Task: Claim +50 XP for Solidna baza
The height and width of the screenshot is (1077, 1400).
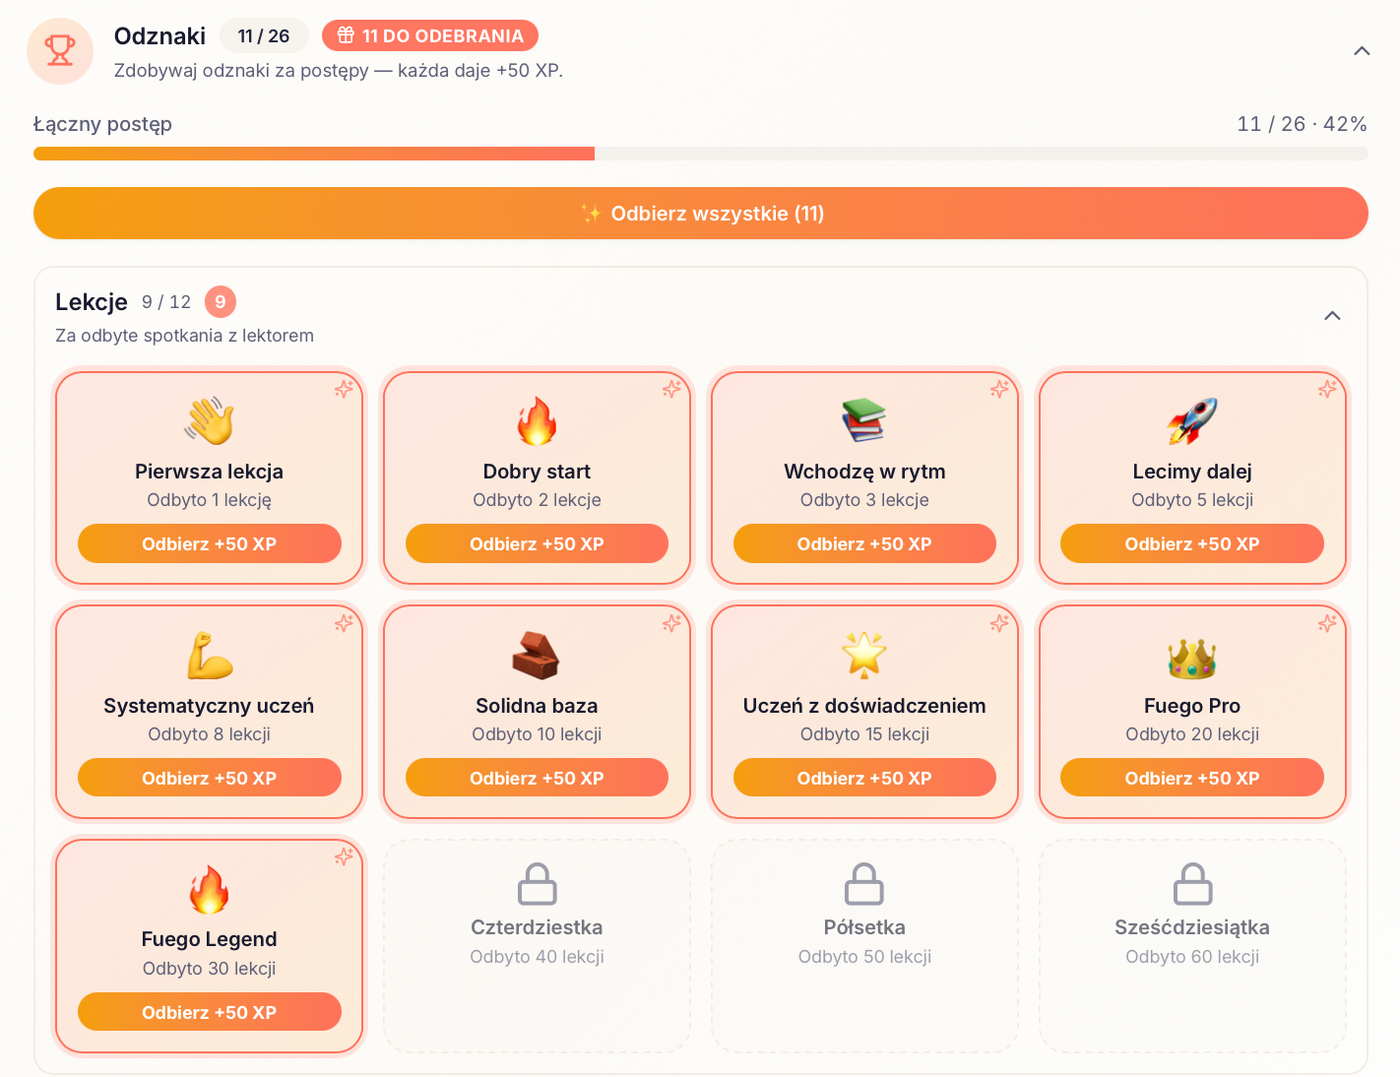Action: [x=537, y=778]
